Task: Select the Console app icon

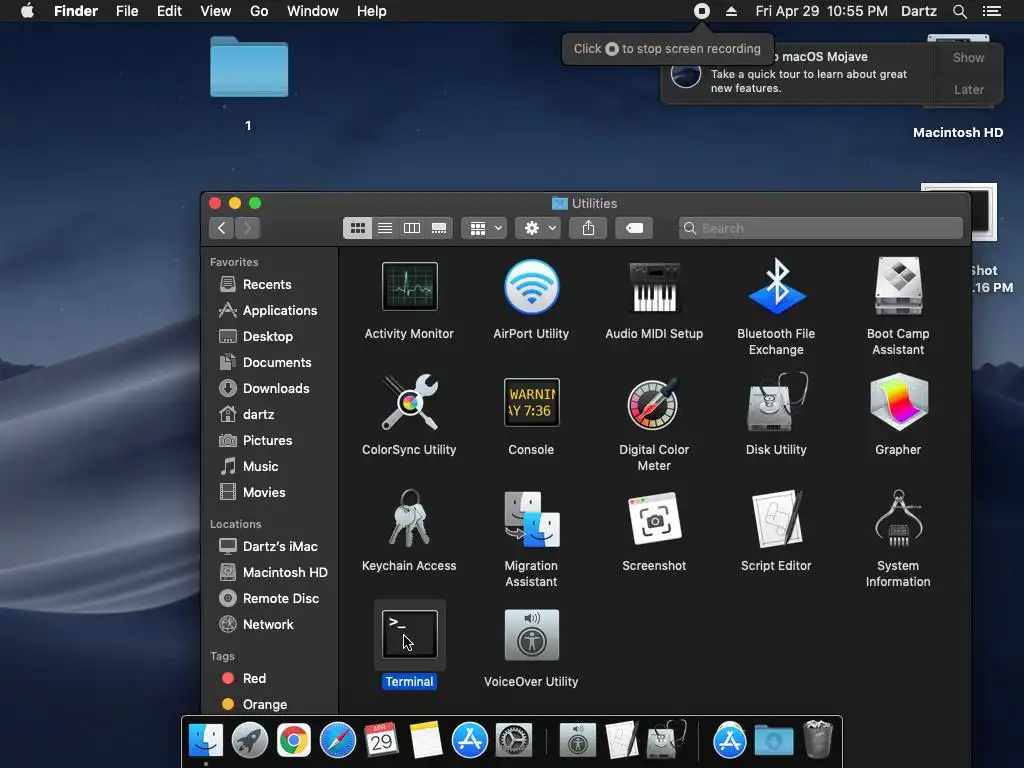Action: 532,402
